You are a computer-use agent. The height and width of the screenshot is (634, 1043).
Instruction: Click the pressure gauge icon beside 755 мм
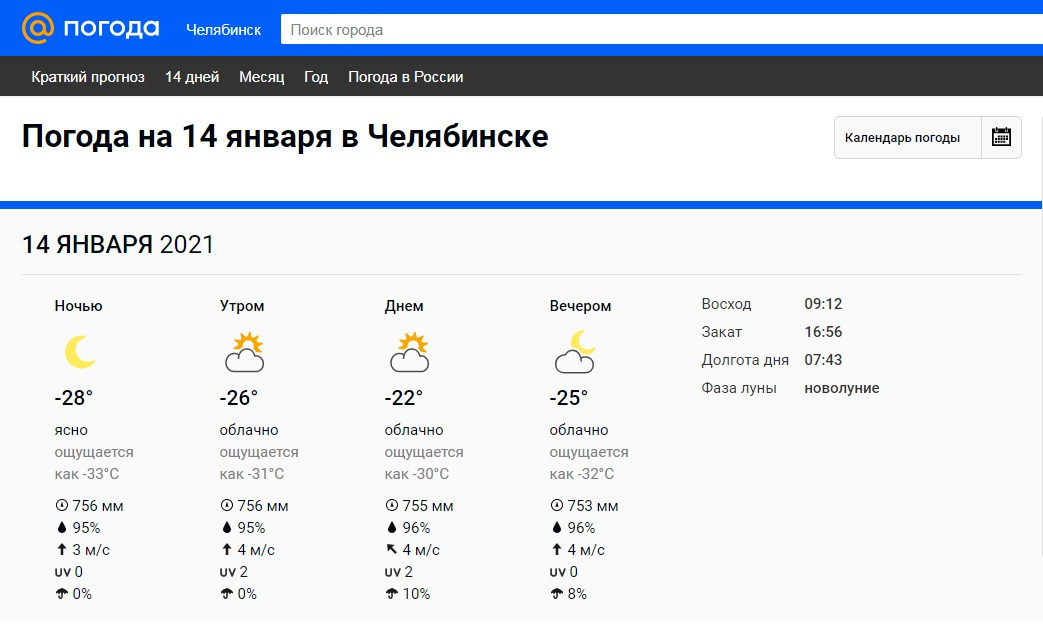click(392, 506)
